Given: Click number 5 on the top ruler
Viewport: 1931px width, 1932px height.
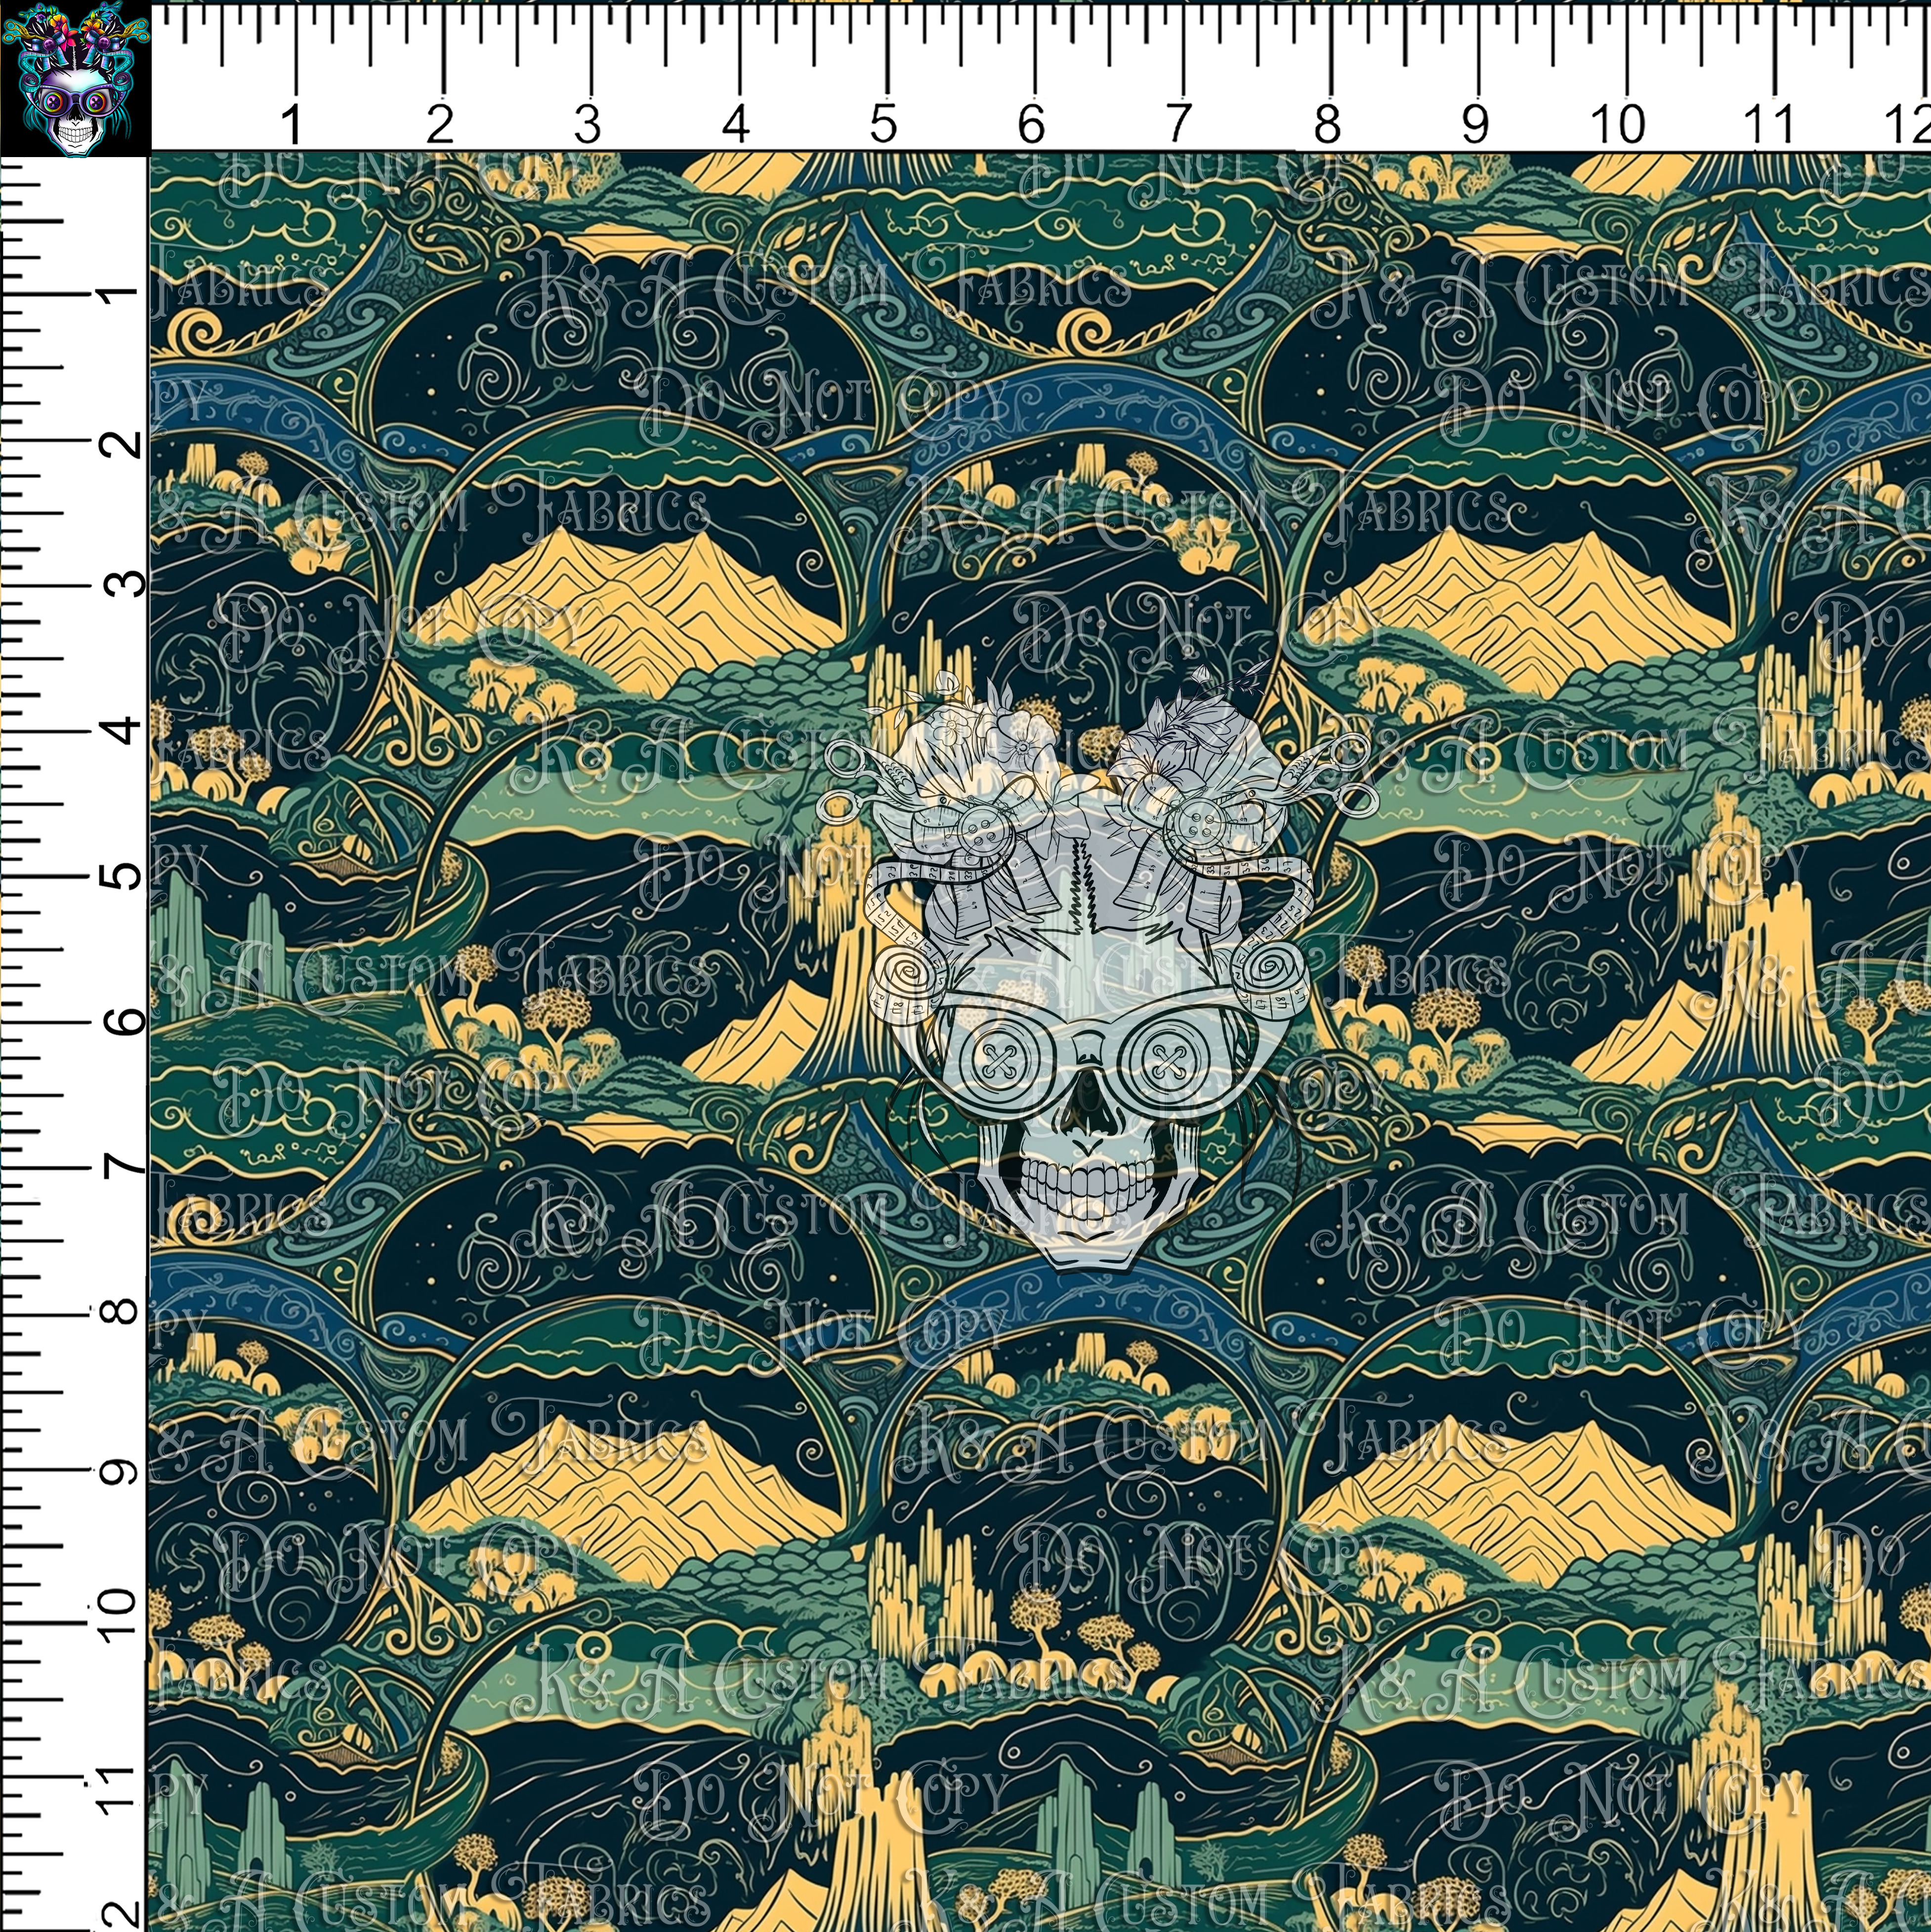Looking at the screenshot, I should pyautogui.click(x=883, y=125).
